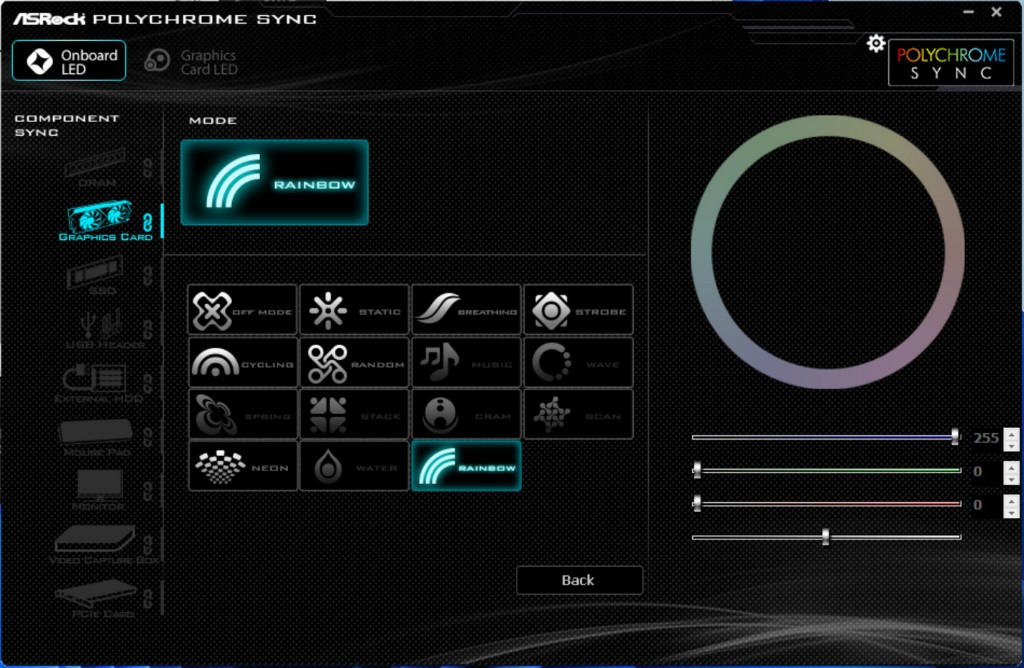Choose the Rainbow mode in grid
The image size is (1024, 668).
(x=466, y=466)
